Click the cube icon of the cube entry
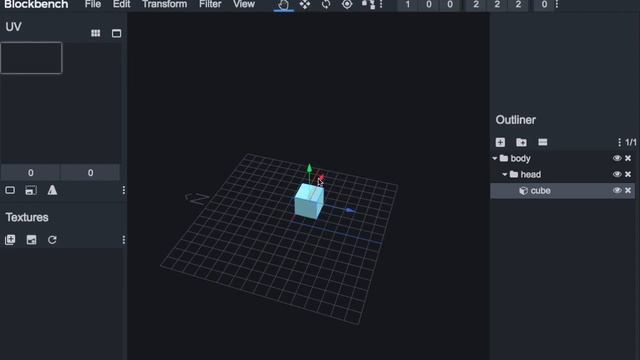640x360 pixels. click(x=523, y=191)
